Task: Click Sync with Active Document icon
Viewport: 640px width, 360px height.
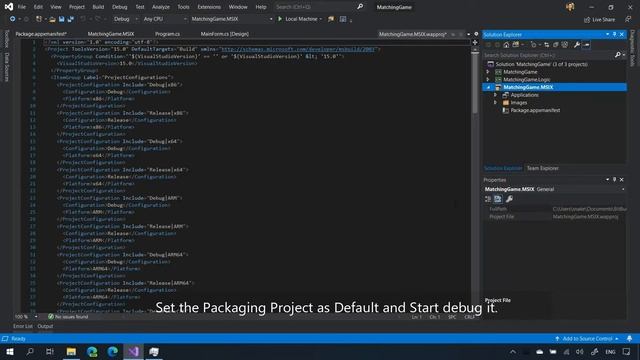Action: point(547,45)
